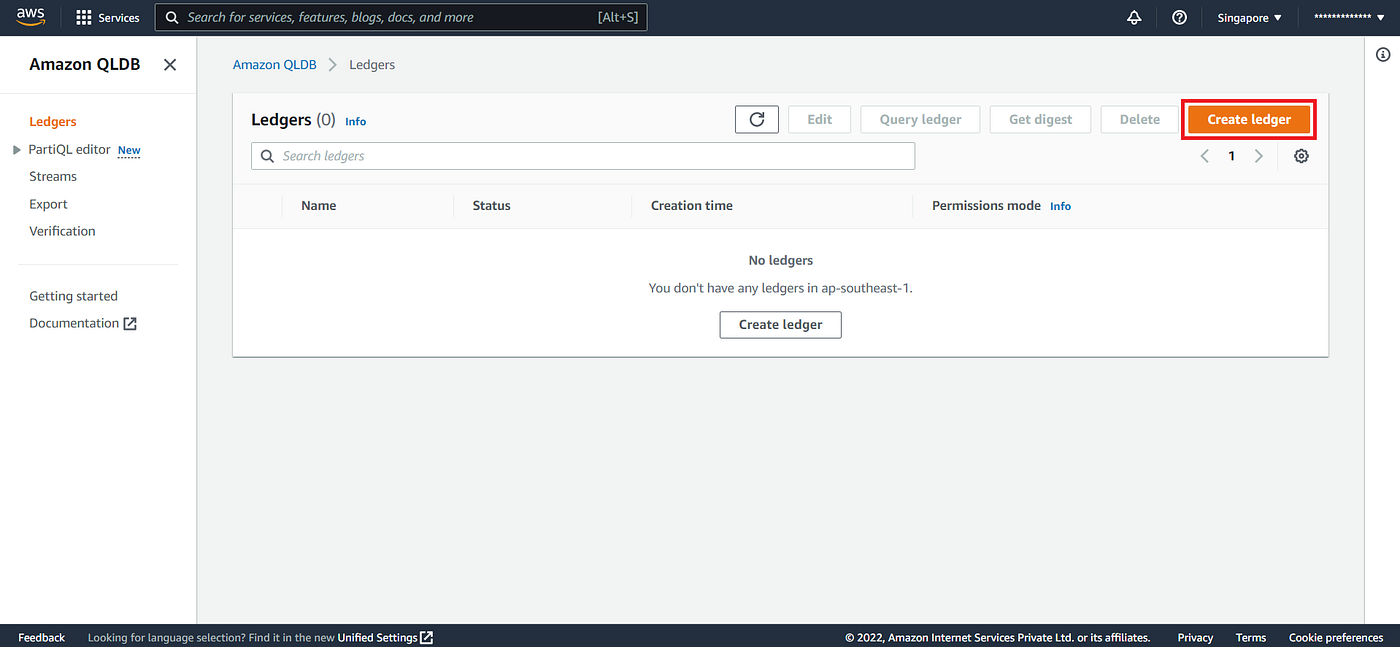Image resolution: width=1400 pixels, height=647 pixels.
Task: Click the AWS logo to go home
Action: (30, 16)
